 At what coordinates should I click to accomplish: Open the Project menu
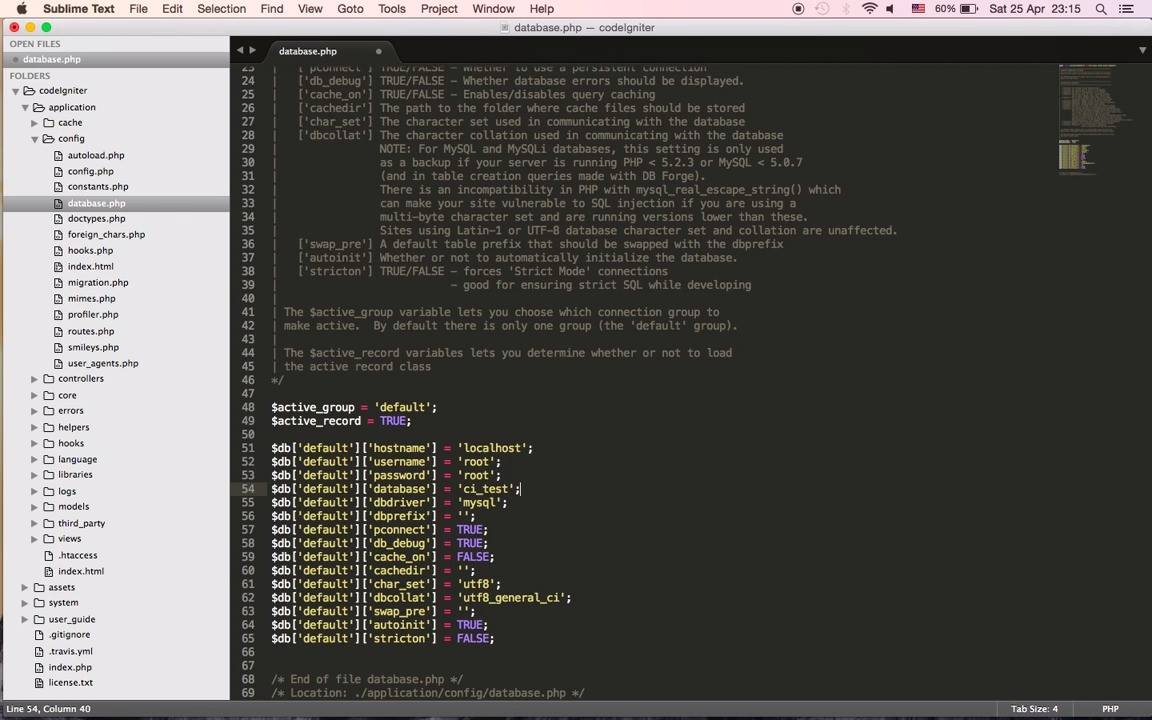439,9
